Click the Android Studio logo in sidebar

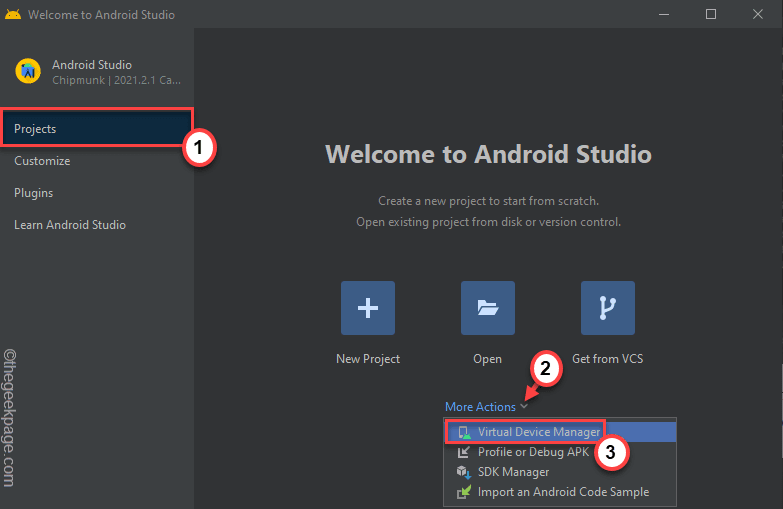pos(28,71)
